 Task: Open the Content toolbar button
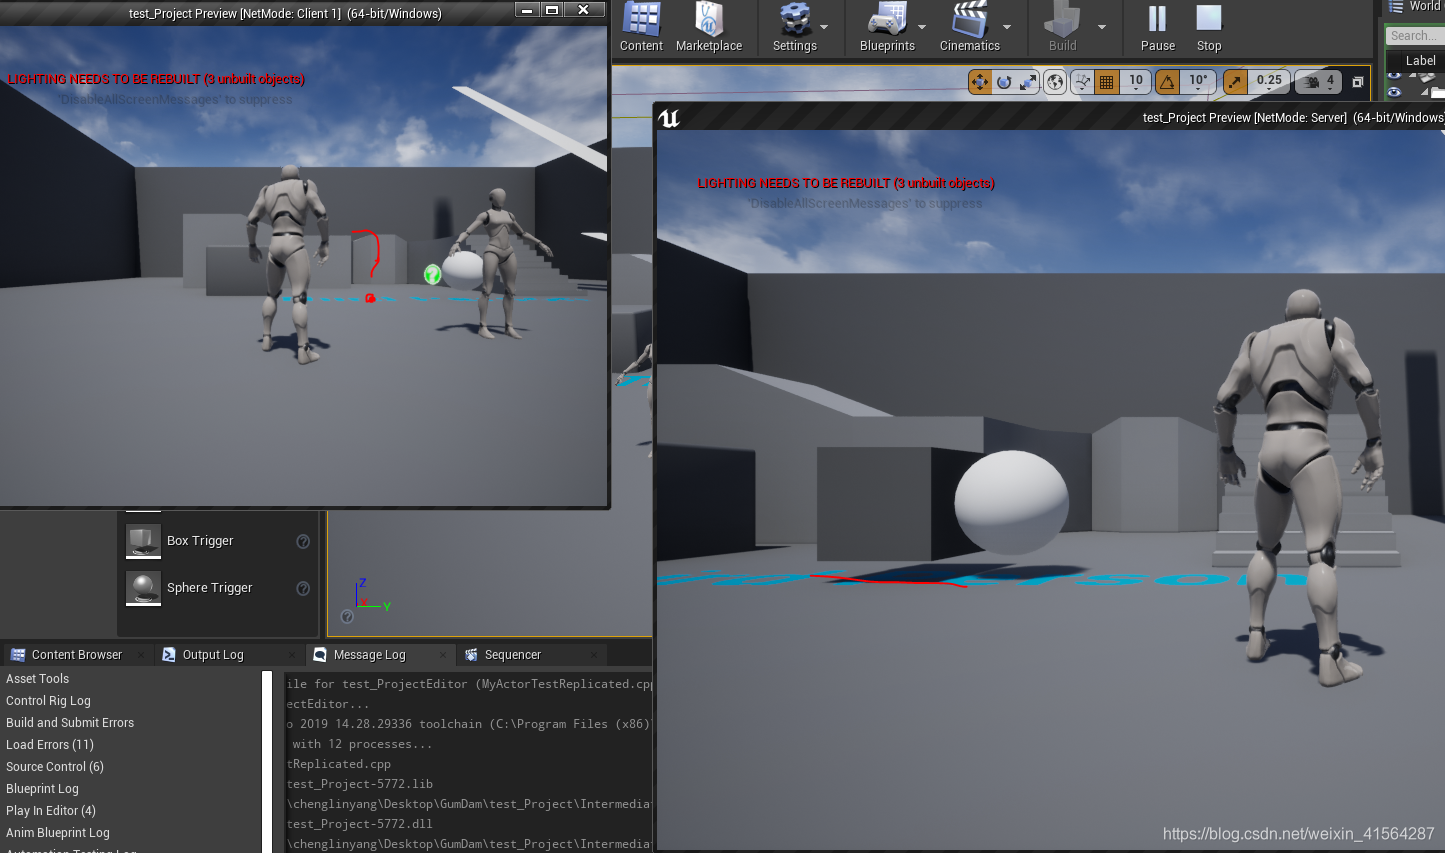click(641, 27)
